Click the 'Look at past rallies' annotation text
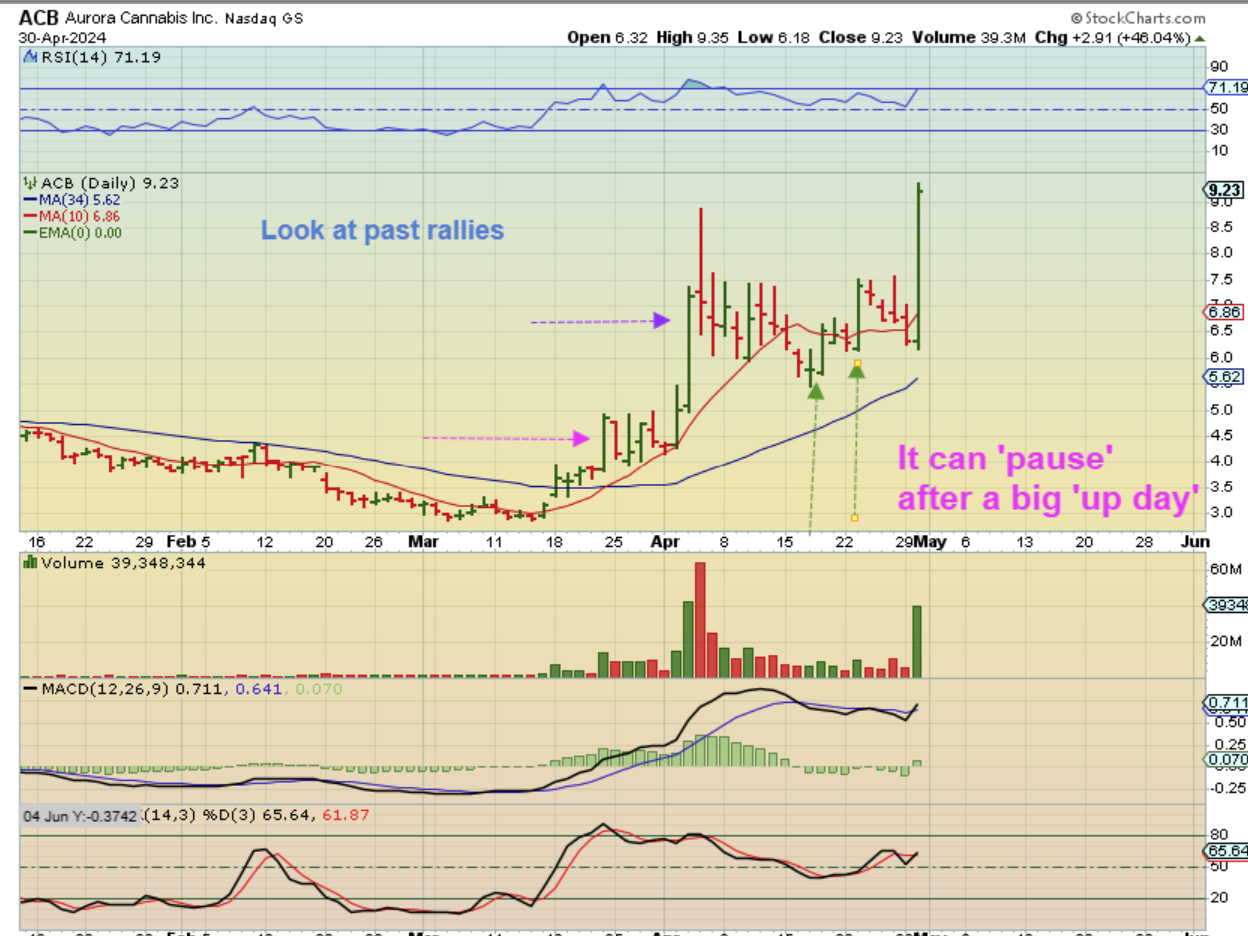The width and height of the screenshot is (1248, 936). pos(382,230)
